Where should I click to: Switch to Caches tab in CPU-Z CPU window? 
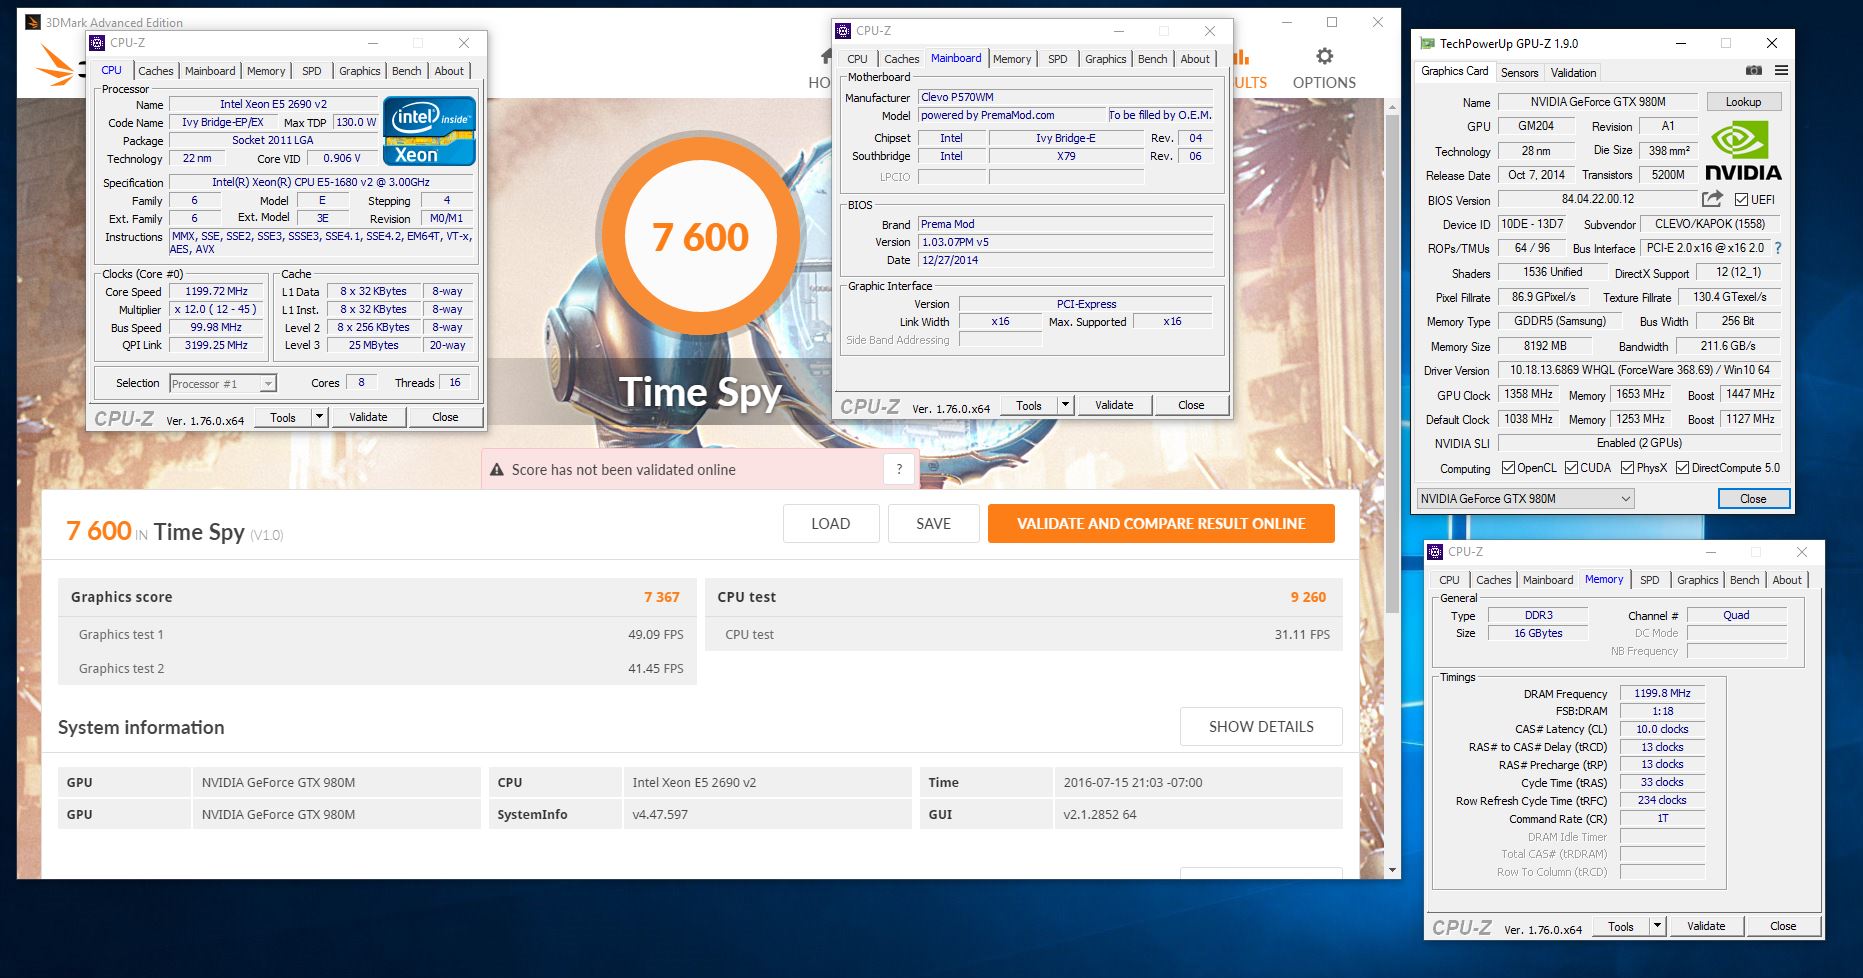pyautogui.click(x=155, y=71)
